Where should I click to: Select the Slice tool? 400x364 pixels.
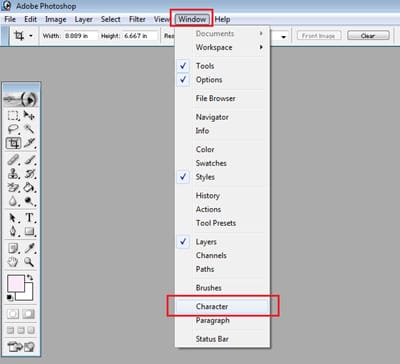[29, 143]
